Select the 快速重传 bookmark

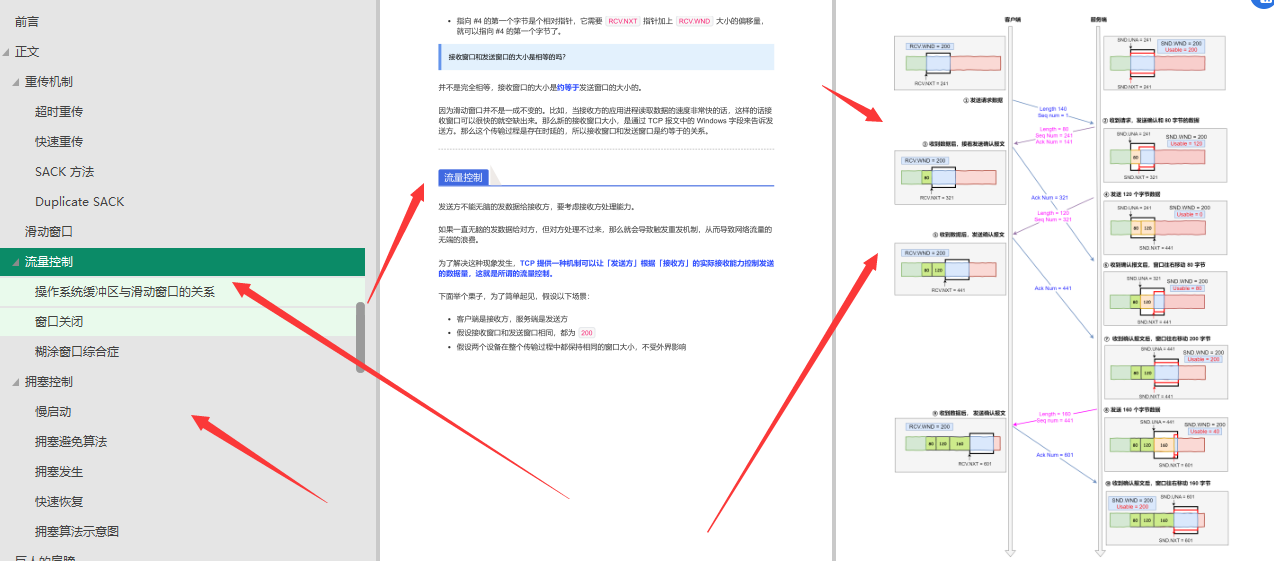coord(59,141)
